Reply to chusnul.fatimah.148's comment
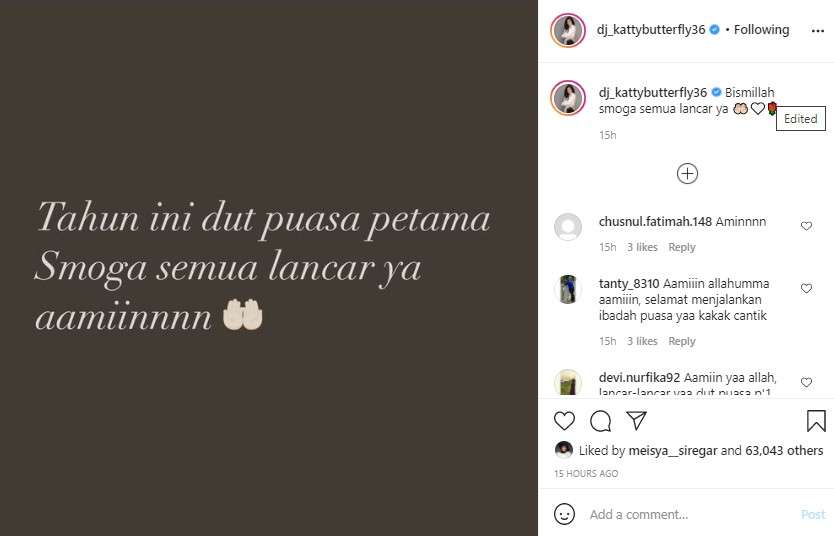Screen dimensions: 834x536 pos(681,247)
